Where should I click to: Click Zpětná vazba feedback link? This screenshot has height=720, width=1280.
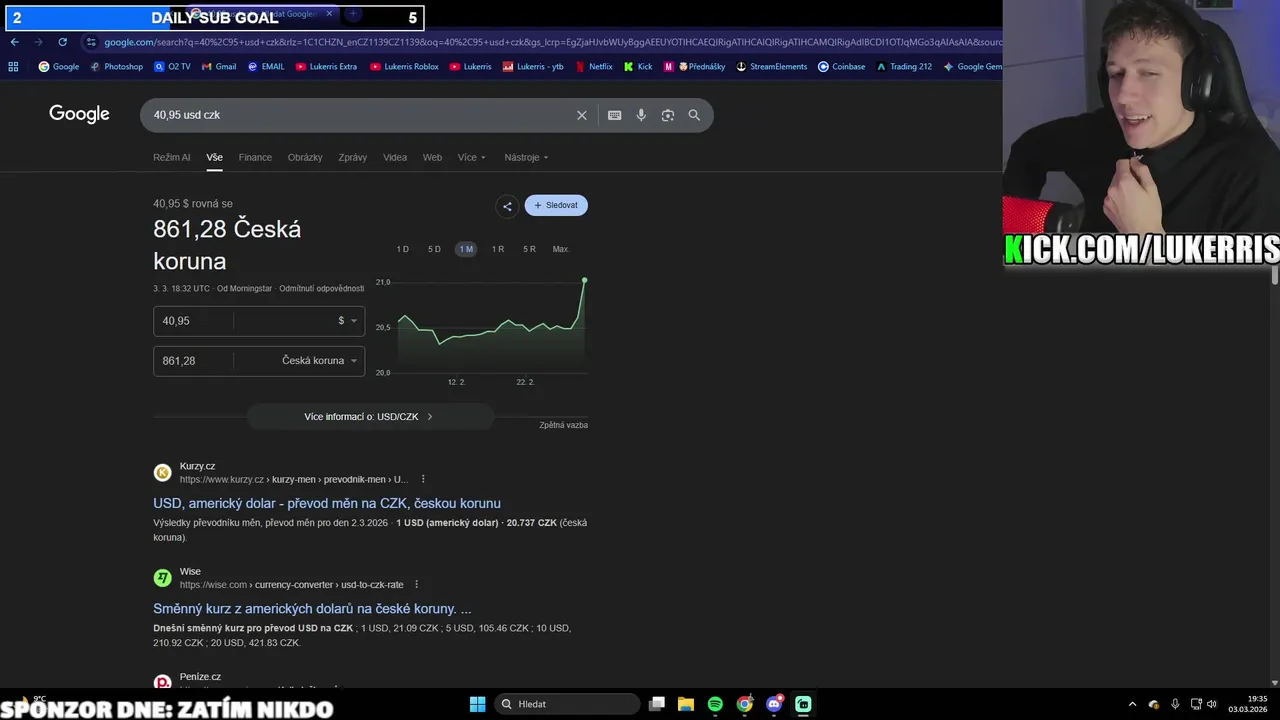(563, 425)
